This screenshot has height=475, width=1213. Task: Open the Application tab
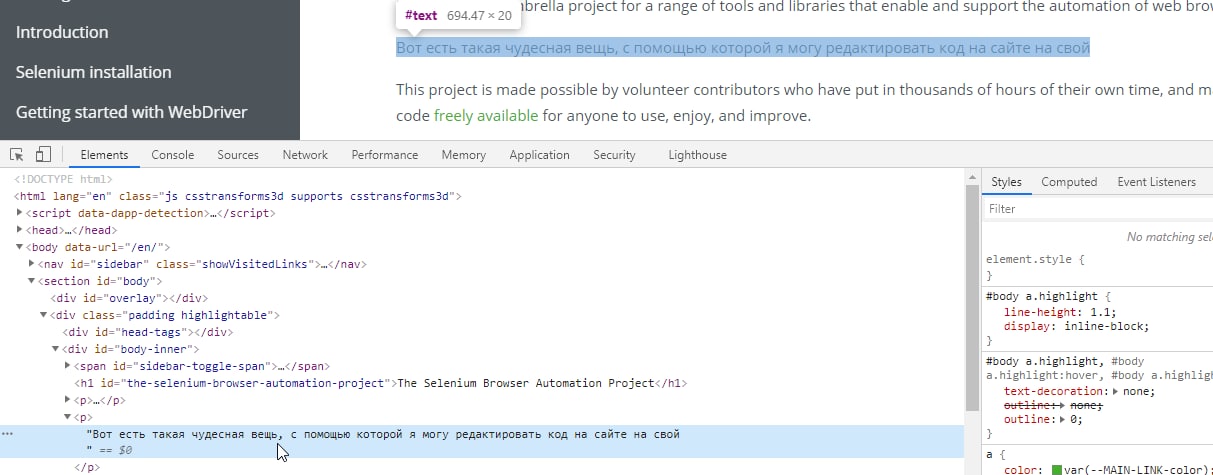[x=539, y=155]
